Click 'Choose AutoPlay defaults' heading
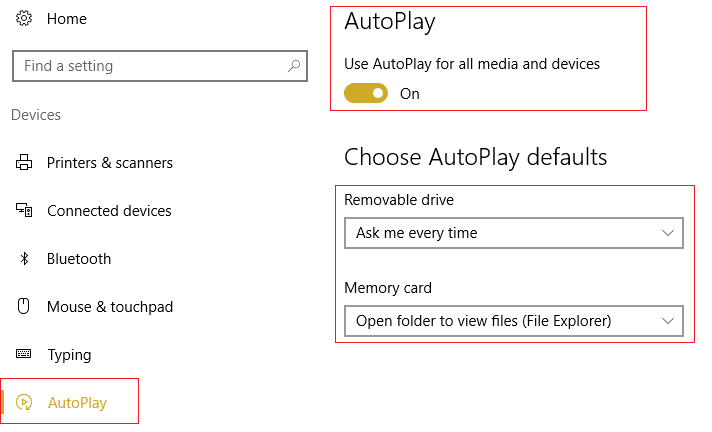Image resolution: width=712 pixels, height=432 pixels. pyautogui.click(x=475, y=157)
